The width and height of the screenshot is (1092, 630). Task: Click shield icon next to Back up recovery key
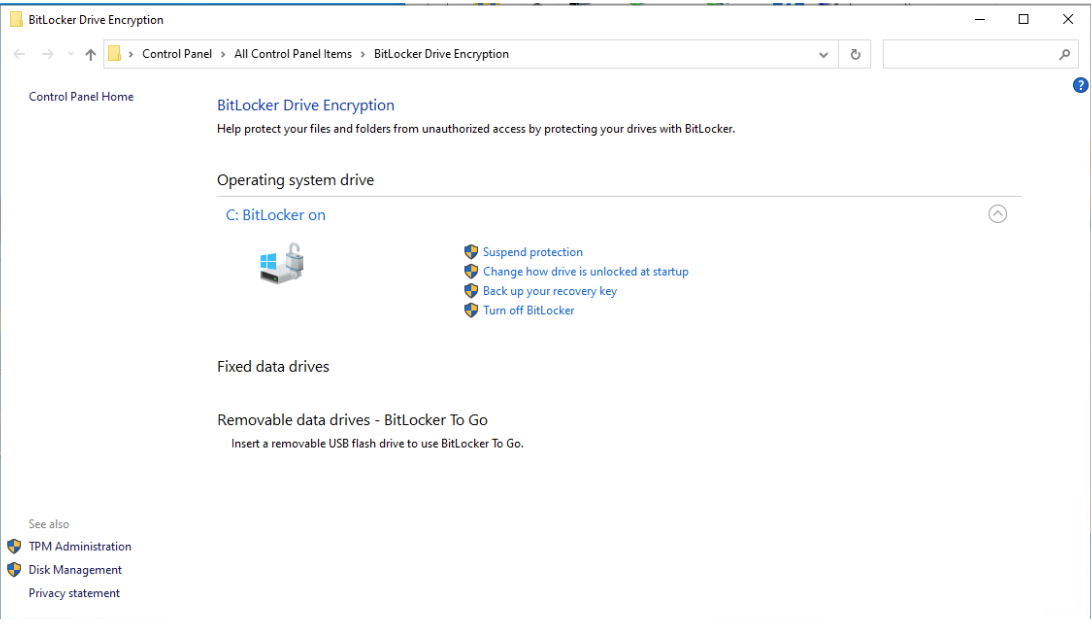click(x=471, y=291)
